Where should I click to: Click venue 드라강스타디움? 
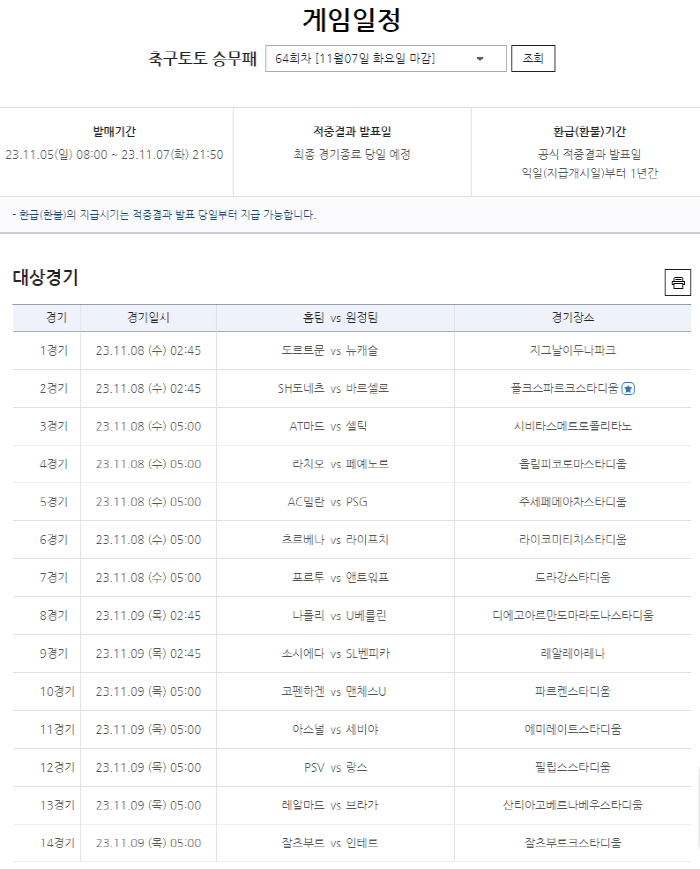pyautogui.click(x=573, y=577)
